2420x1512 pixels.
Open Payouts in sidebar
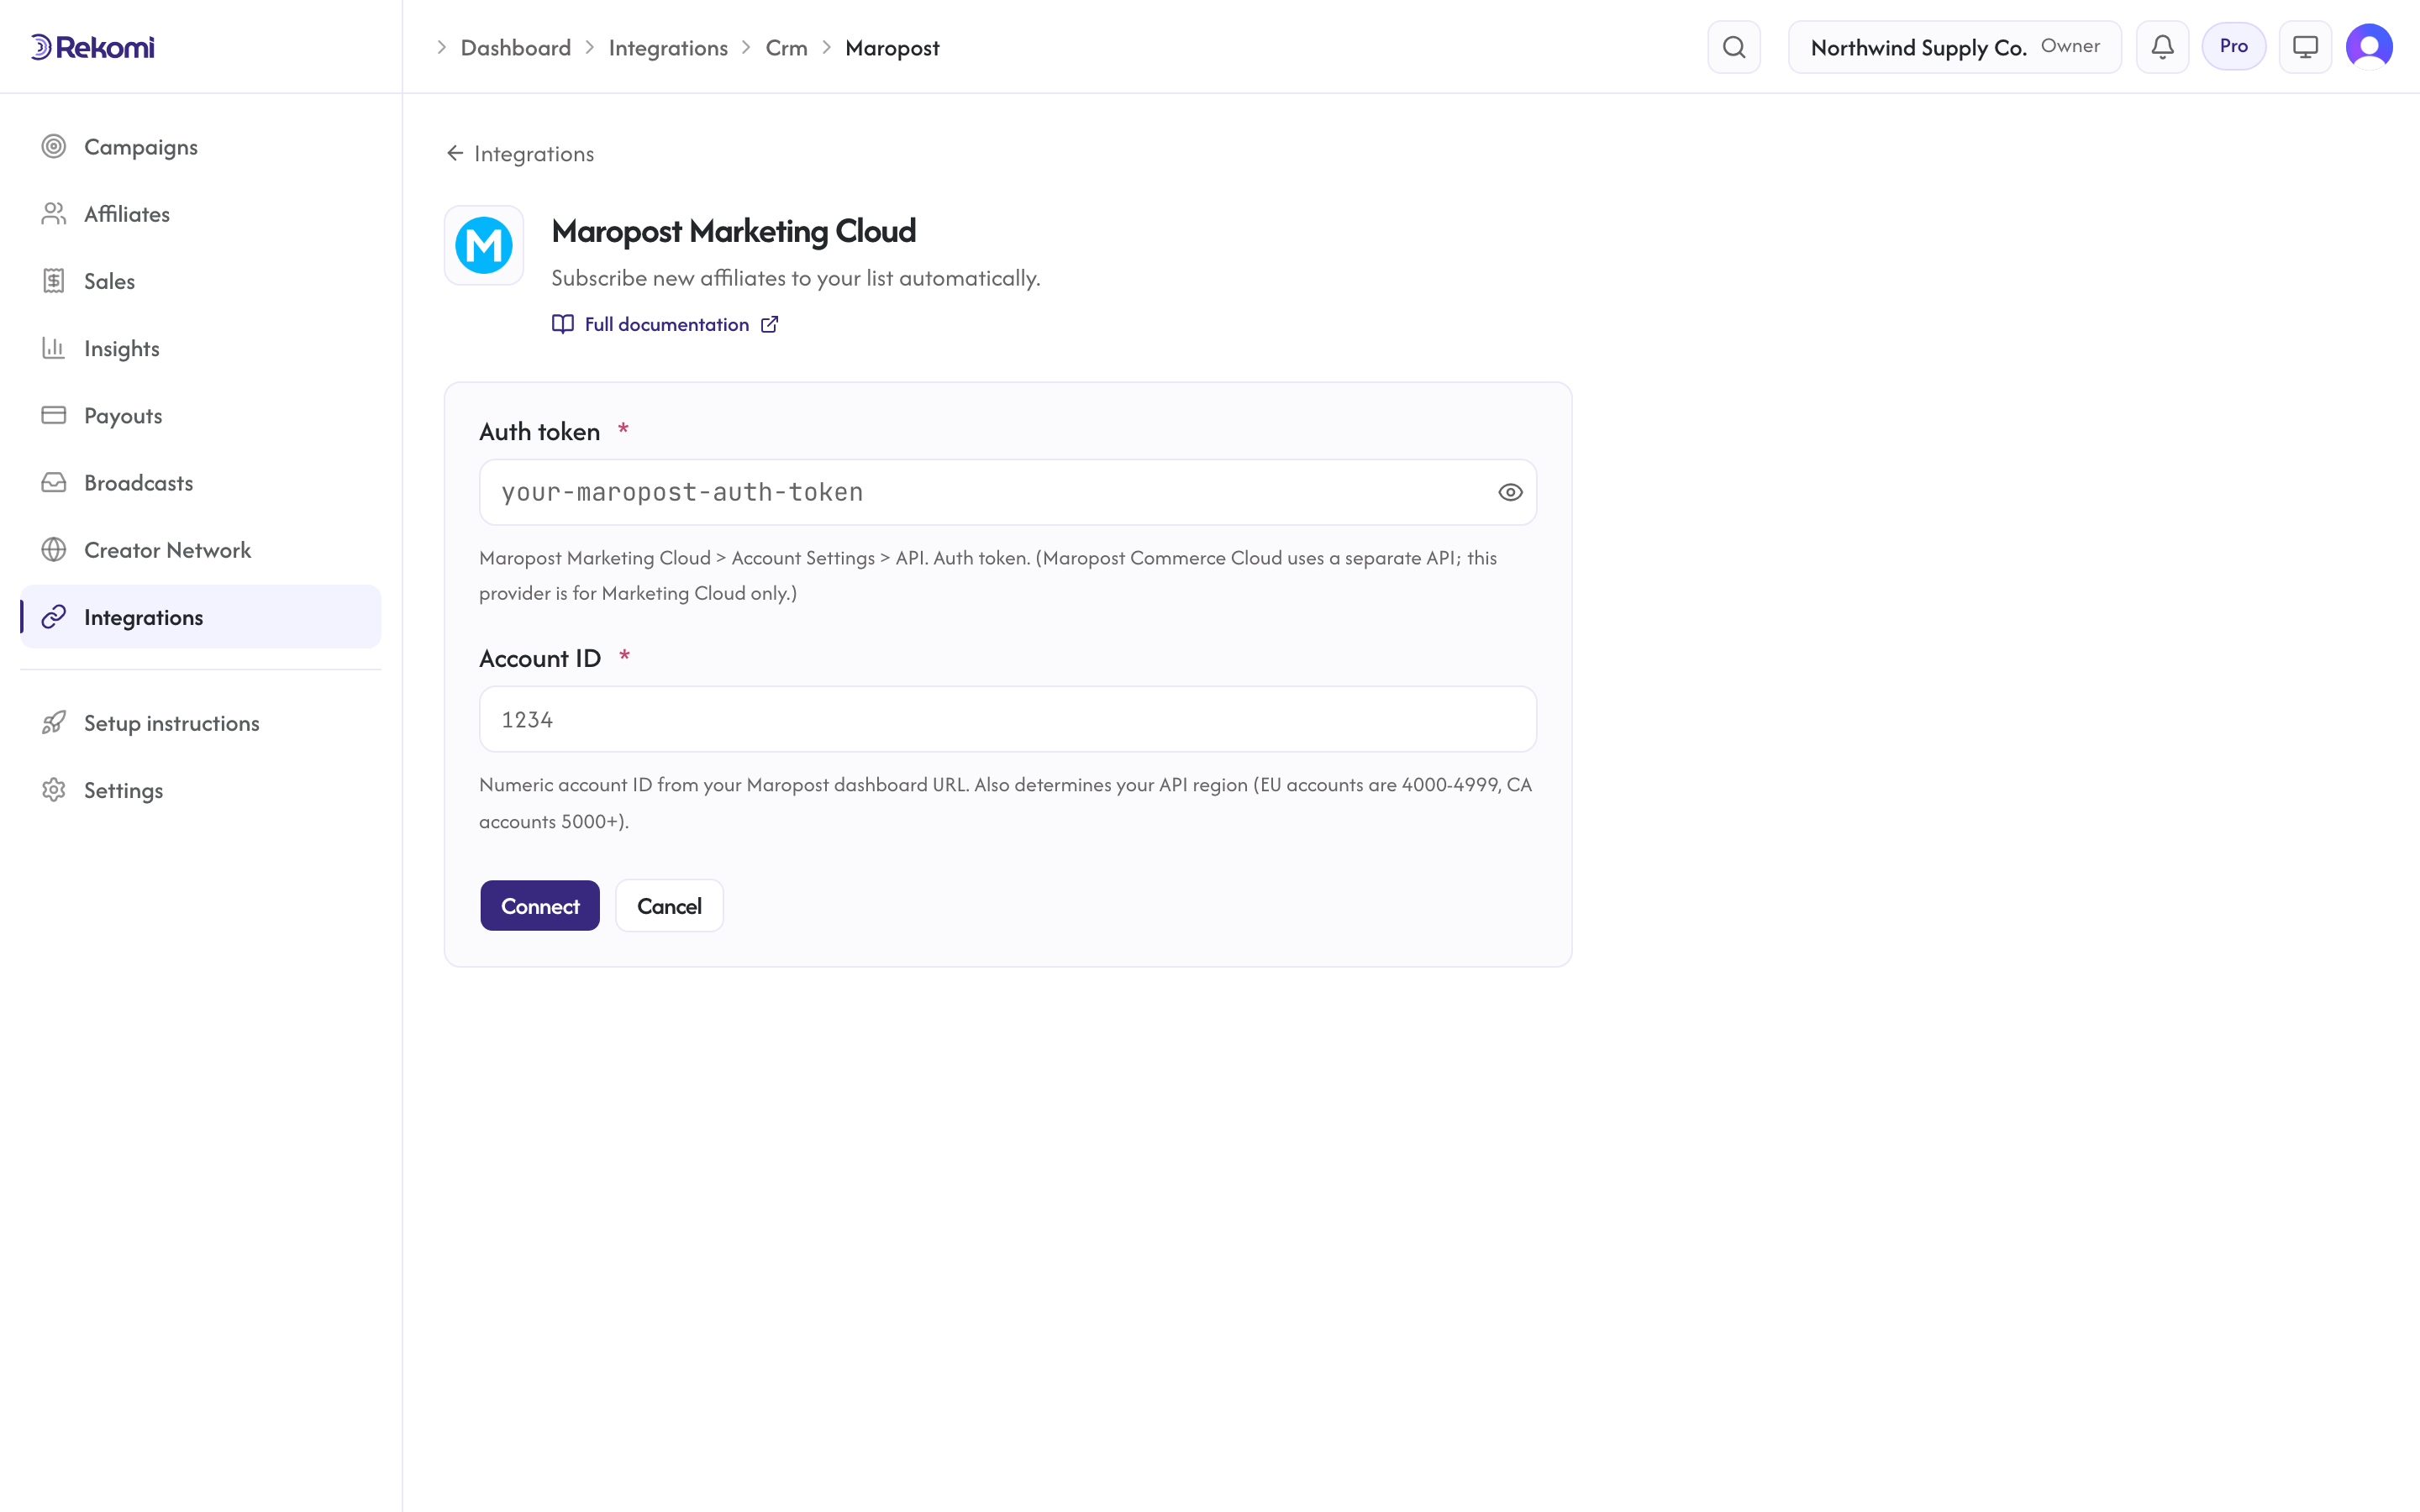point(200,415)
